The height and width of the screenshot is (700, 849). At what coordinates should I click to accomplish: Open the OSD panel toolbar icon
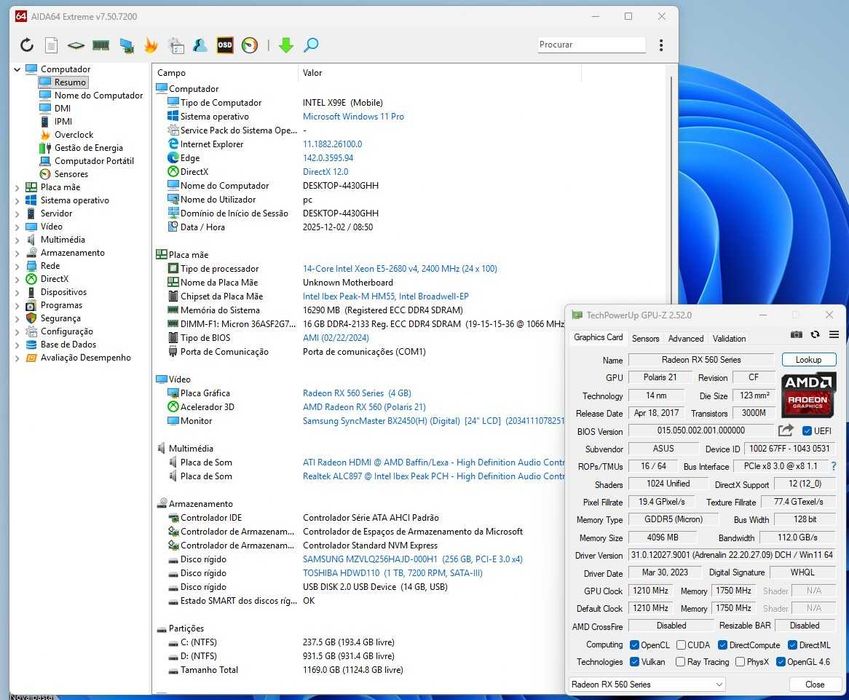tap(225, 45)
